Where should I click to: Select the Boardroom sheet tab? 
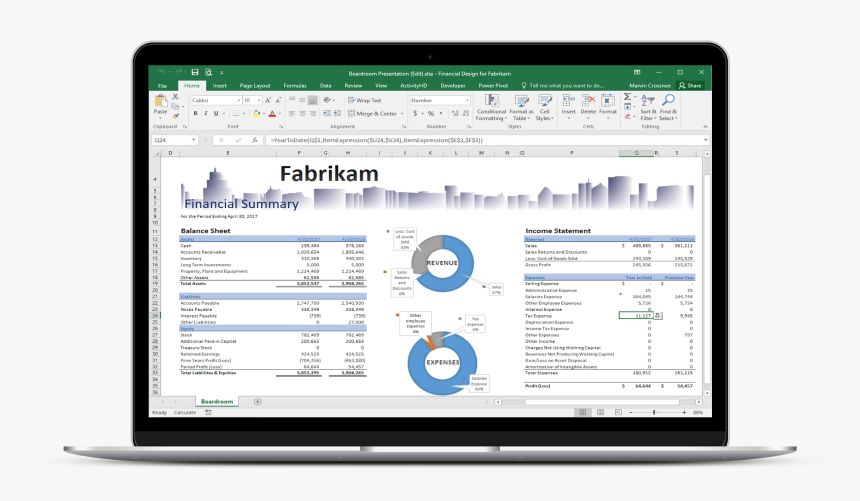tap(217, 402)
